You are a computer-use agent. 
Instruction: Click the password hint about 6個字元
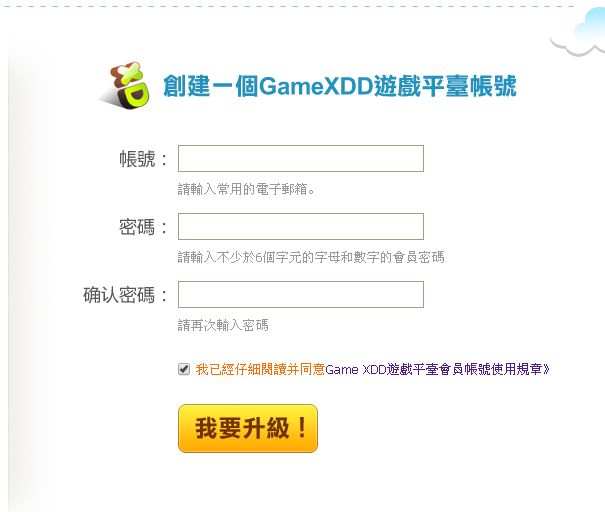311,257
